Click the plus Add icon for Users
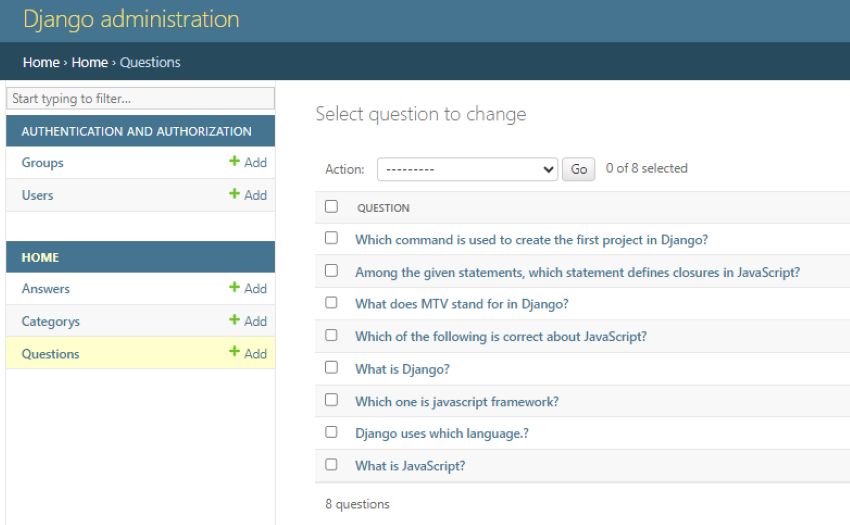 (x=235, y=195)
